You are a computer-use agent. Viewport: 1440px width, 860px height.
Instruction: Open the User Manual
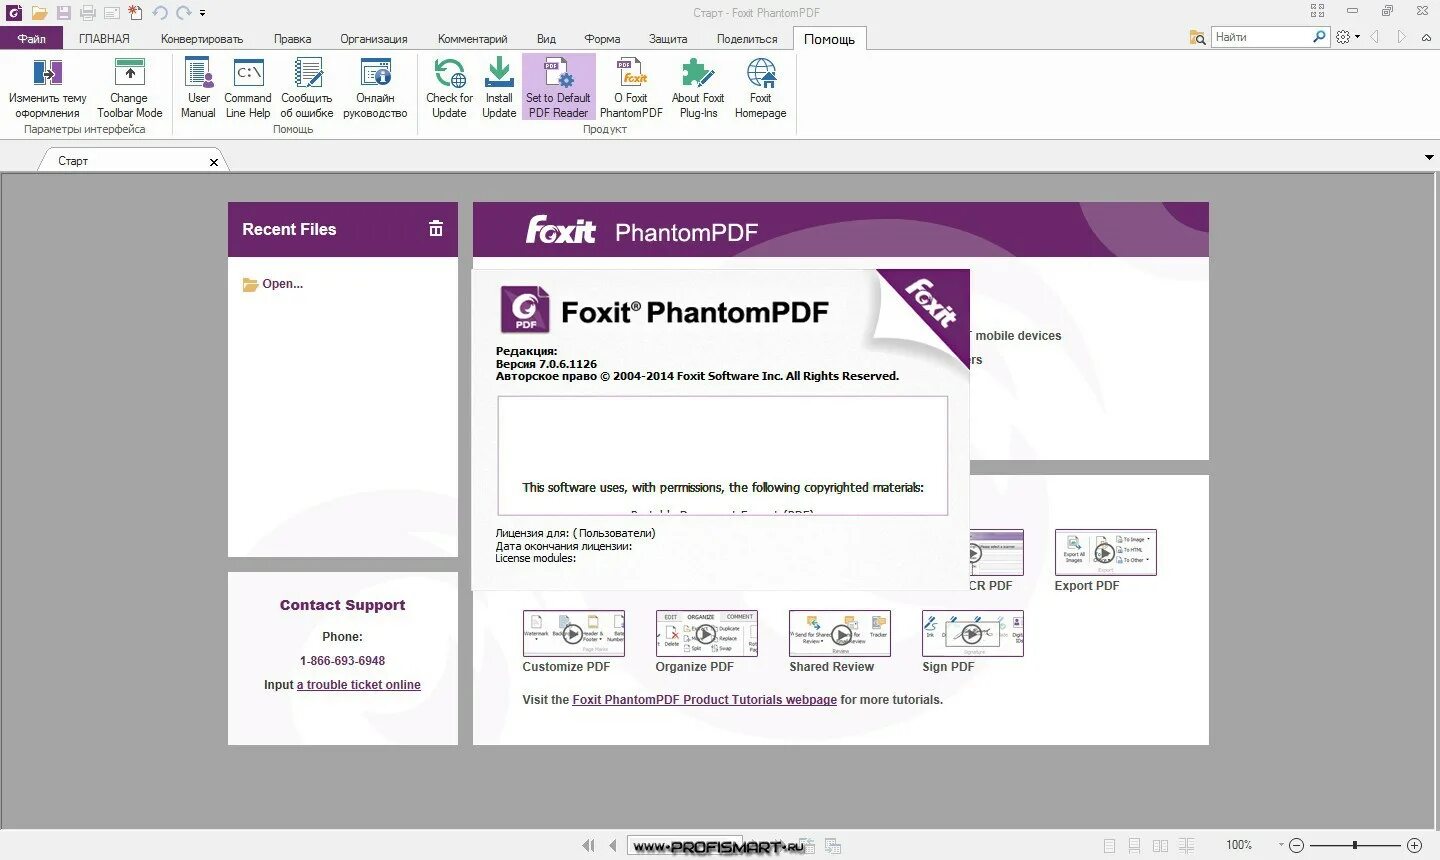pos(198,88)
